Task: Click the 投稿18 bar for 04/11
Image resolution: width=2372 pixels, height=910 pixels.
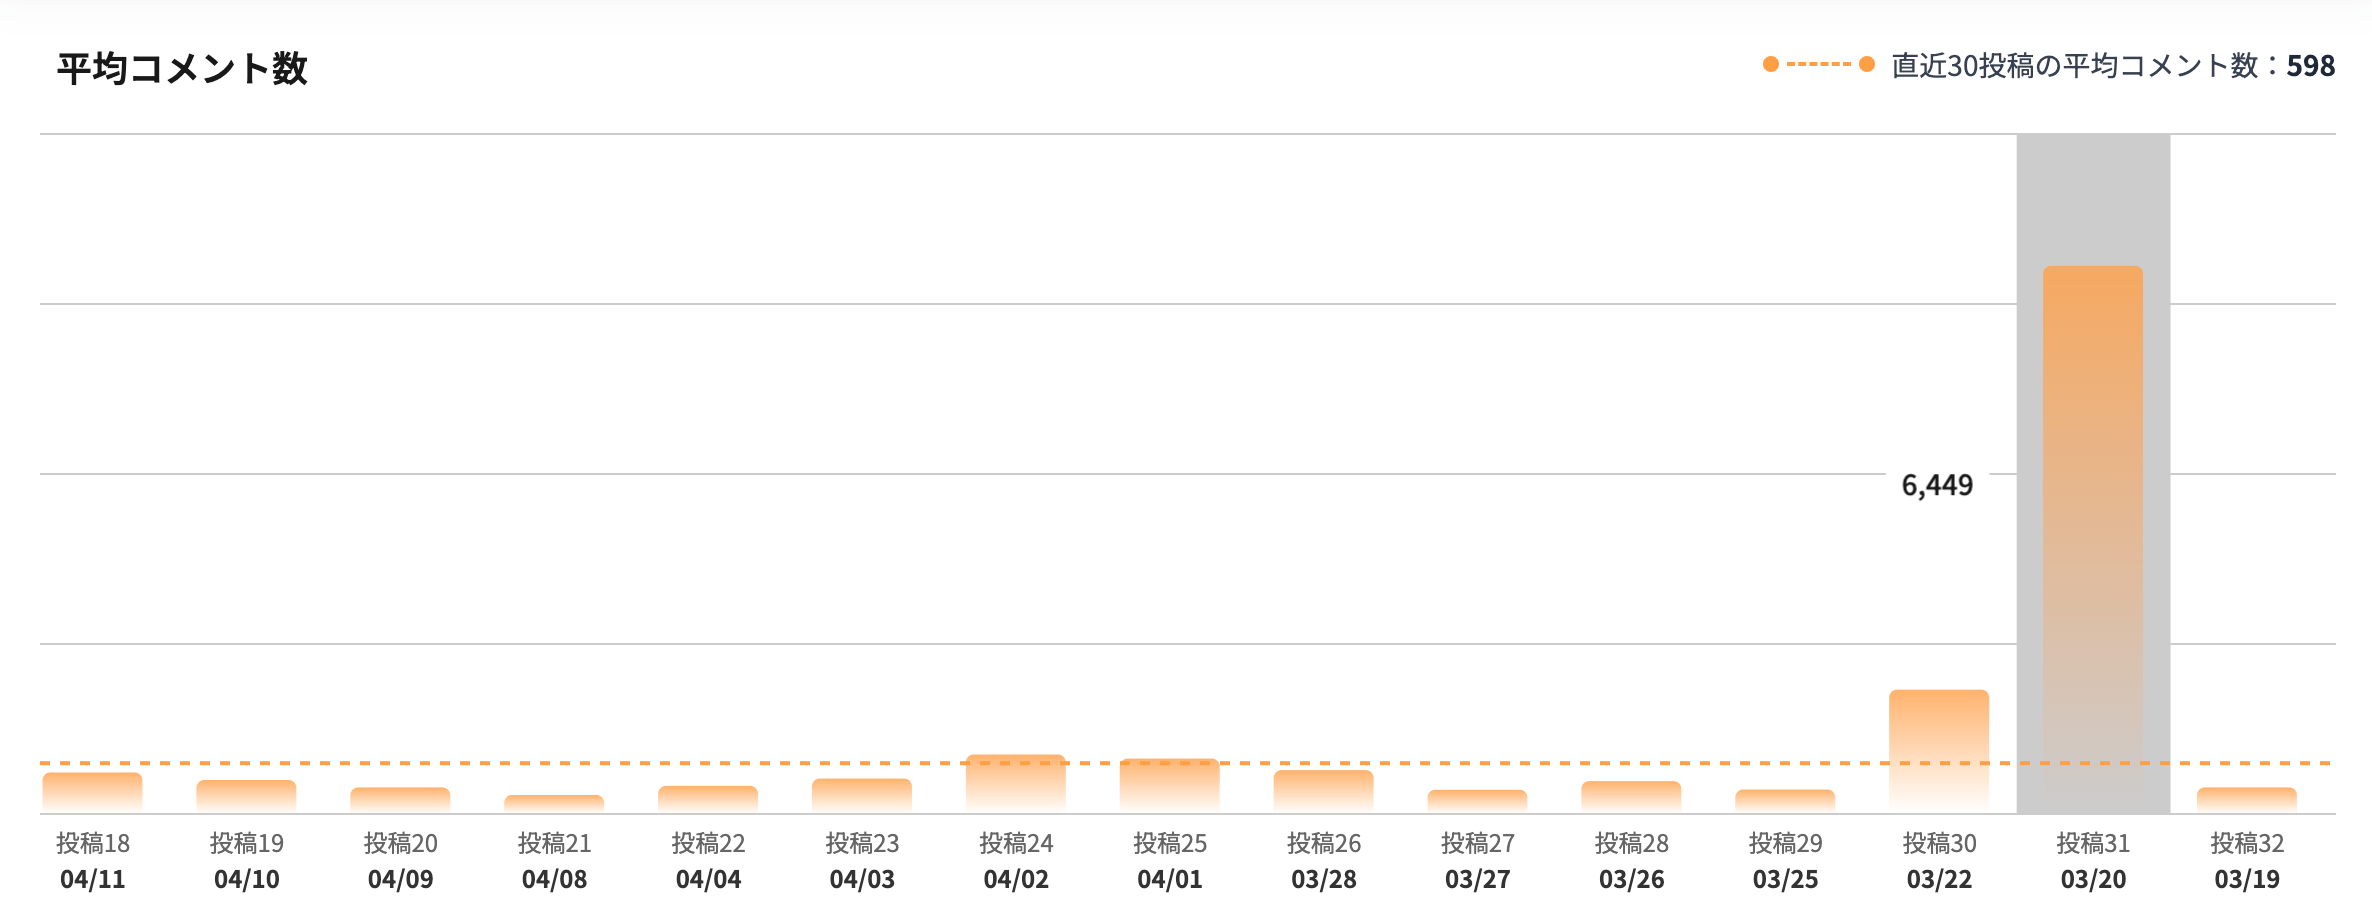Action: [x=93, y=791]
